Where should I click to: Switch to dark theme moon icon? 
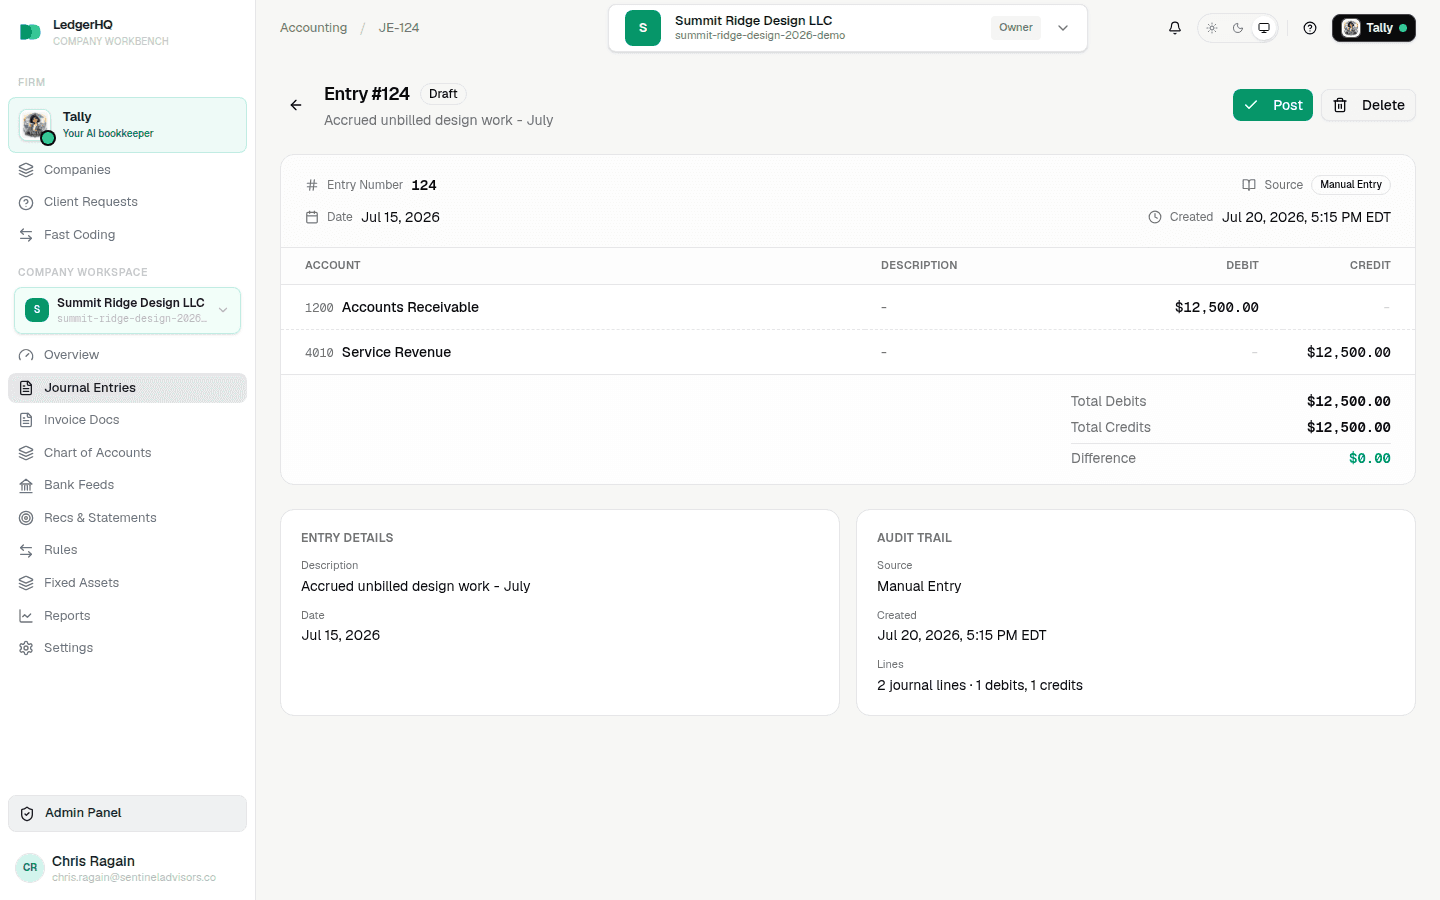(x=1238, y=28)
